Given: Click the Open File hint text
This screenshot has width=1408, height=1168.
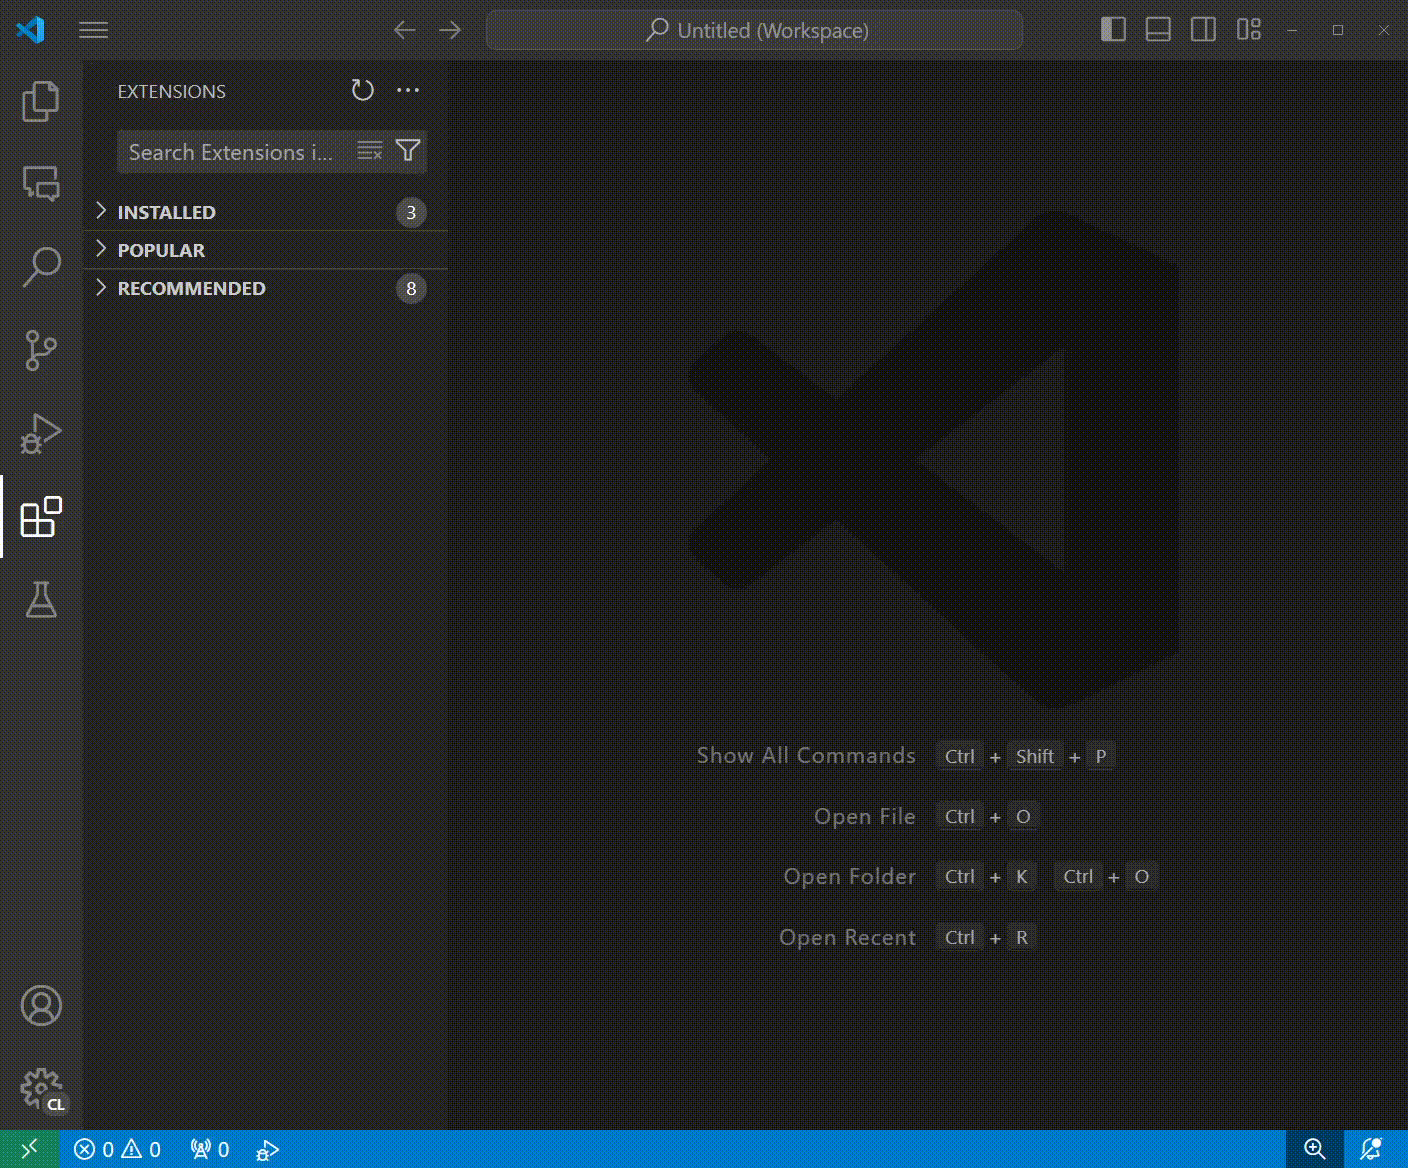Looking at the screenshot, I should pos(865,816).
